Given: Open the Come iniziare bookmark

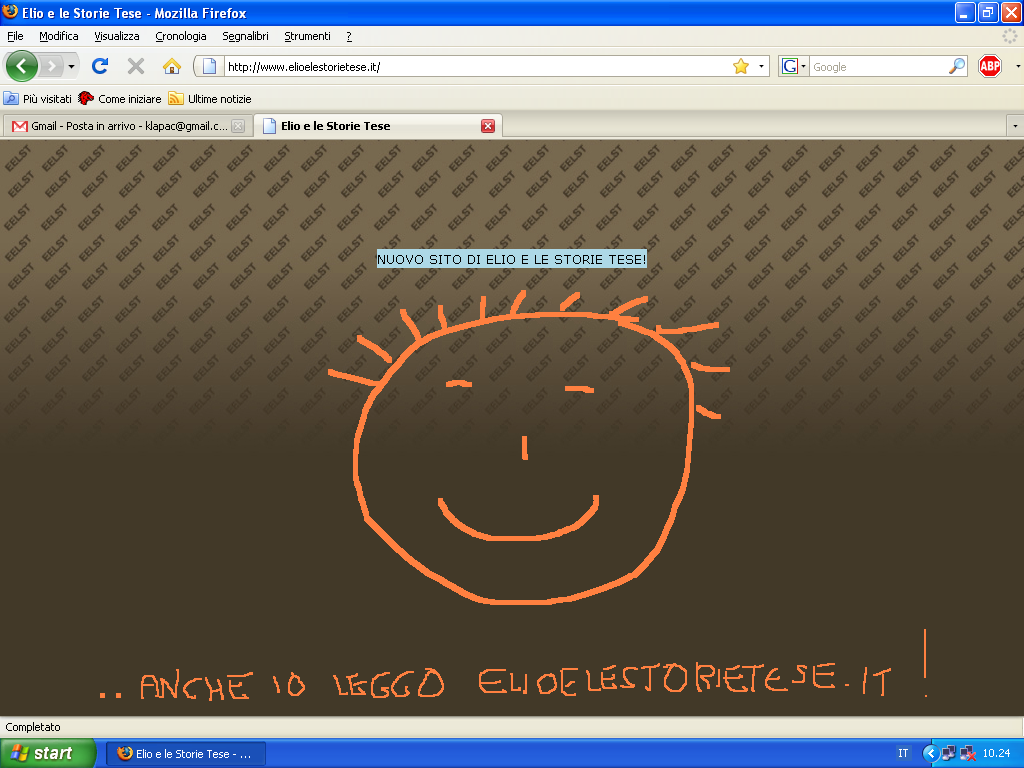Looking at the screenshot, I should [x=120, y=99].
